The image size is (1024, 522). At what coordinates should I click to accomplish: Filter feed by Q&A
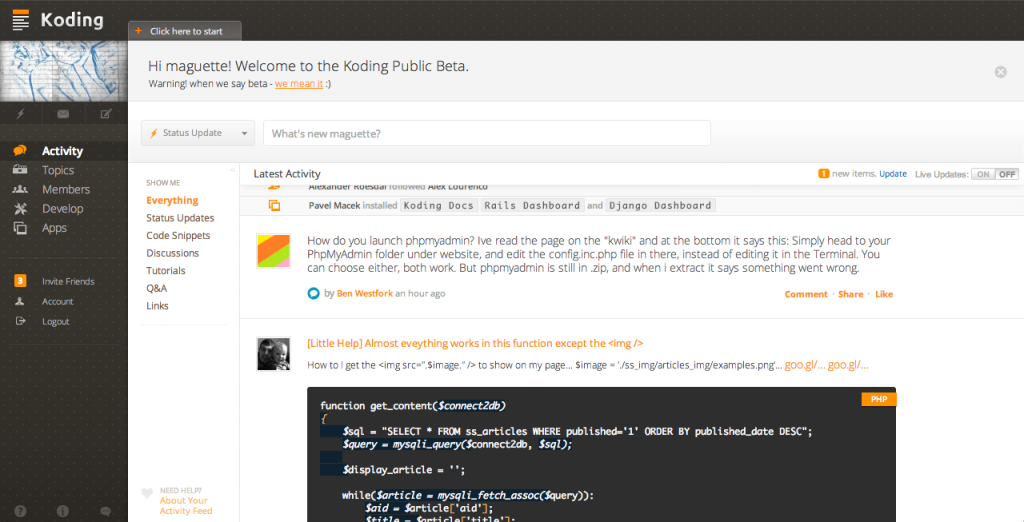pos(157,288)
